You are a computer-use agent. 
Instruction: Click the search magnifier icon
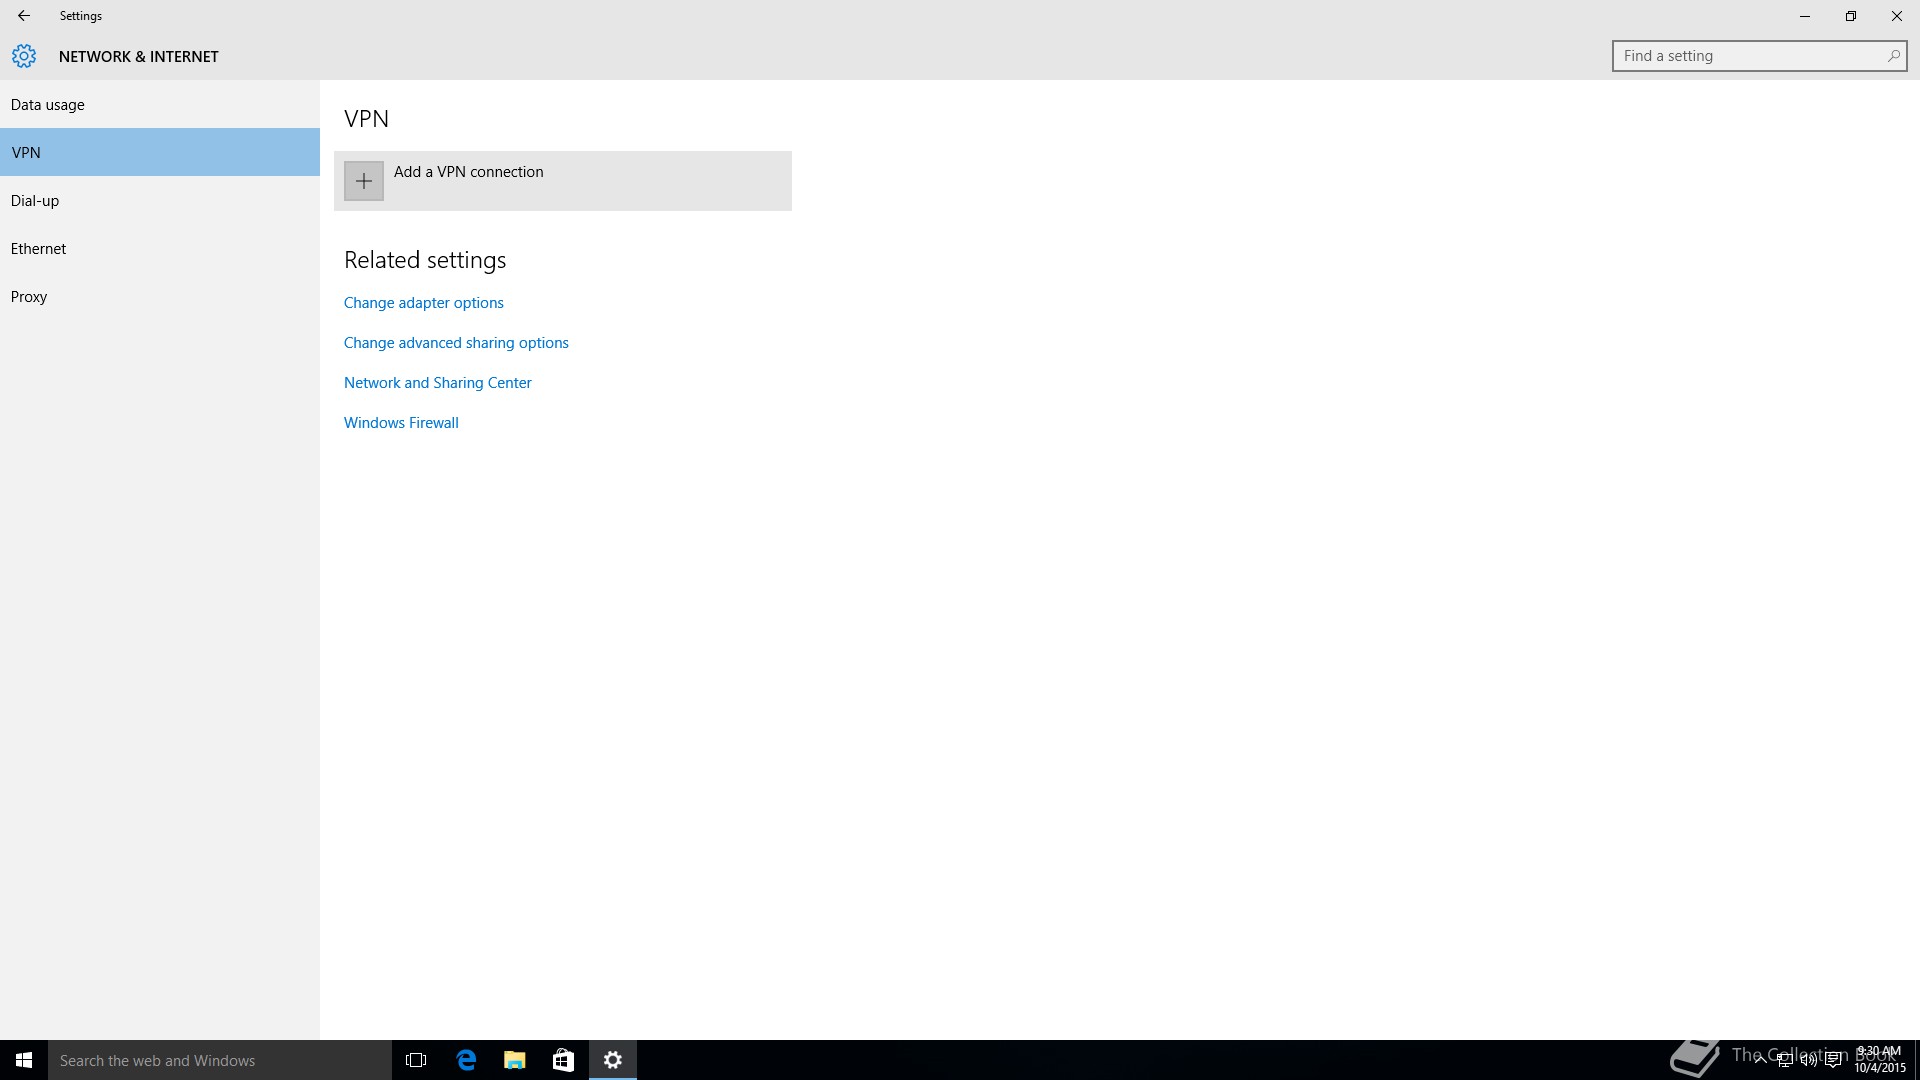pos(1893,56)
